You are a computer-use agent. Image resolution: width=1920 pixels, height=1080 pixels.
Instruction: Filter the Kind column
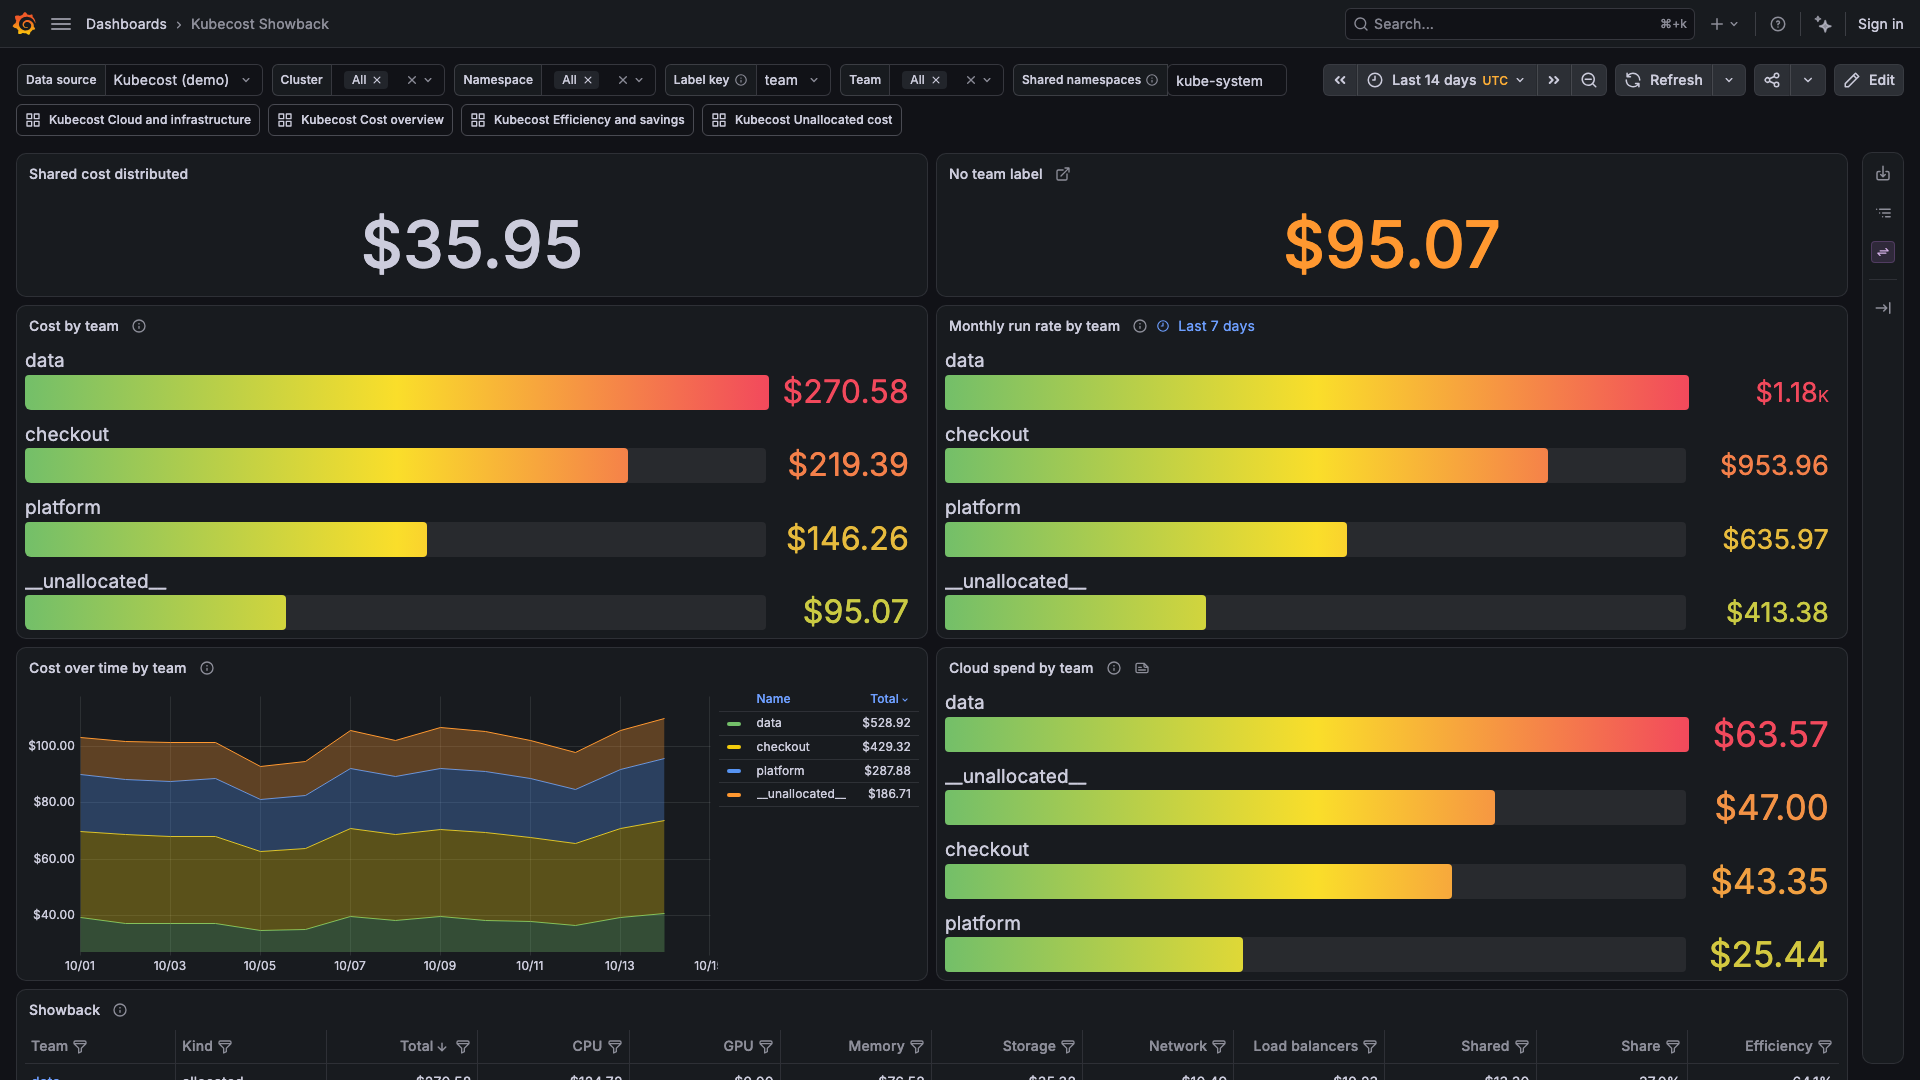[x=225, y=1046]
